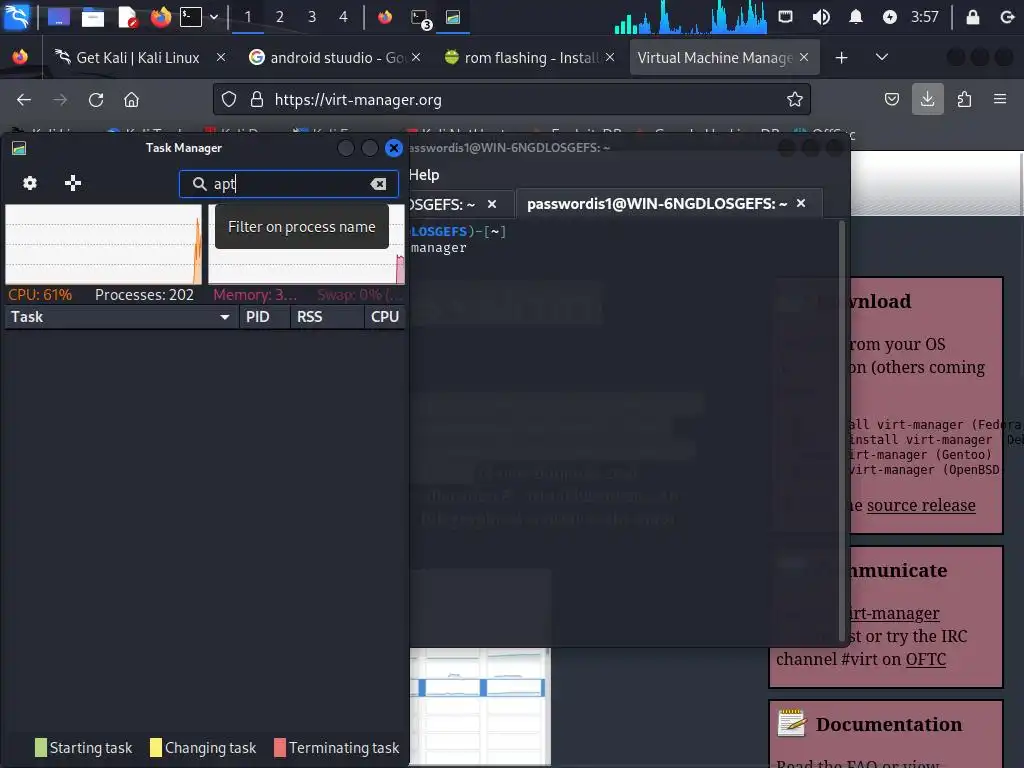Click the clock showing 3:57
This screenshot has width=1024, height=768.
point(925,17)
